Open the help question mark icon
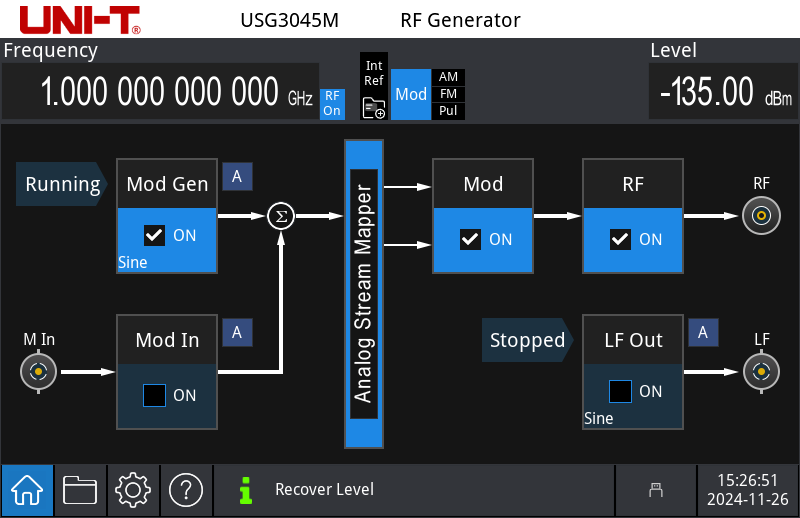 coord(186,490)
